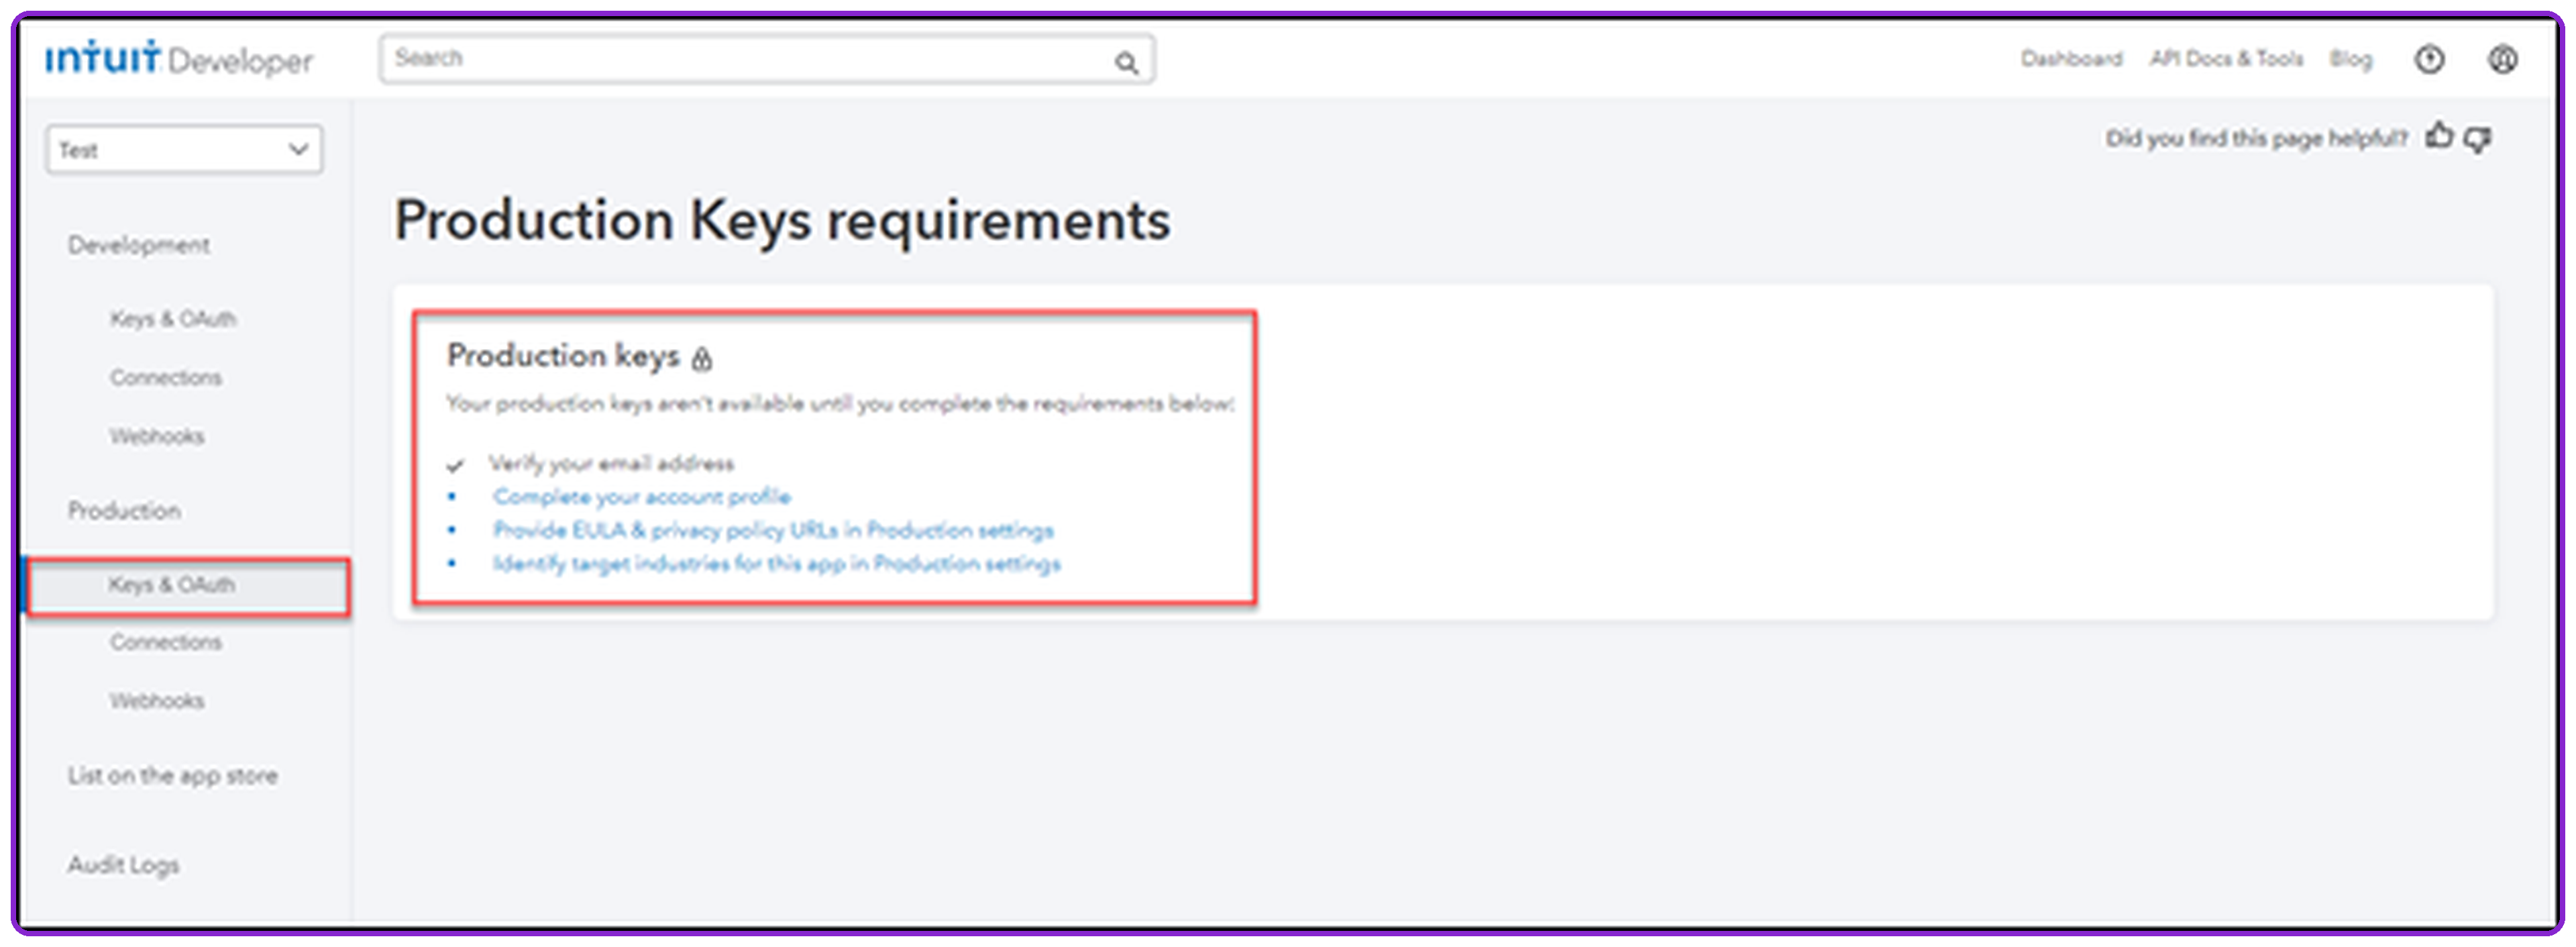Open Audit Logs in sidebar

tap(123, 865)
